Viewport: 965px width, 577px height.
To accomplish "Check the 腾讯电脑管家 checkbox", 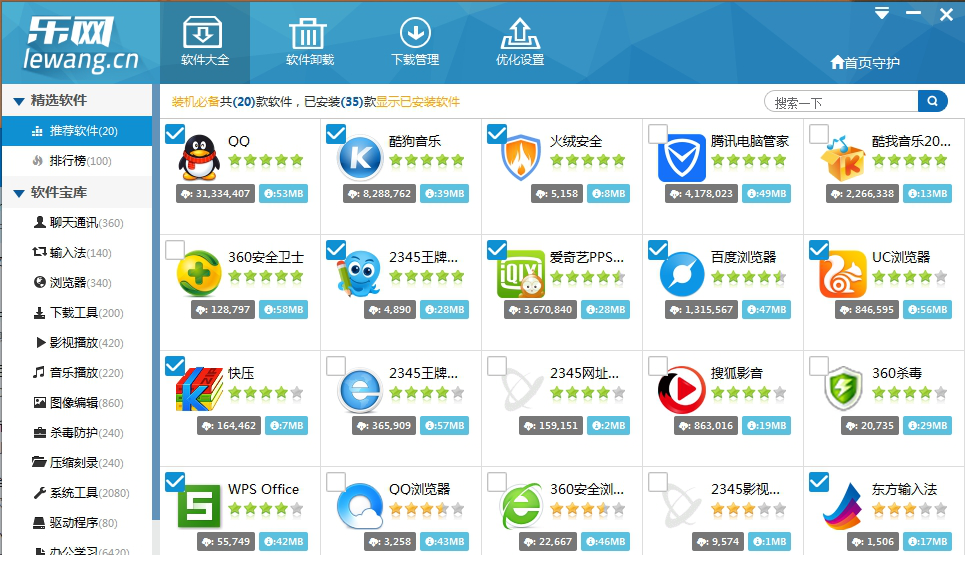I will tap(658, 134).
